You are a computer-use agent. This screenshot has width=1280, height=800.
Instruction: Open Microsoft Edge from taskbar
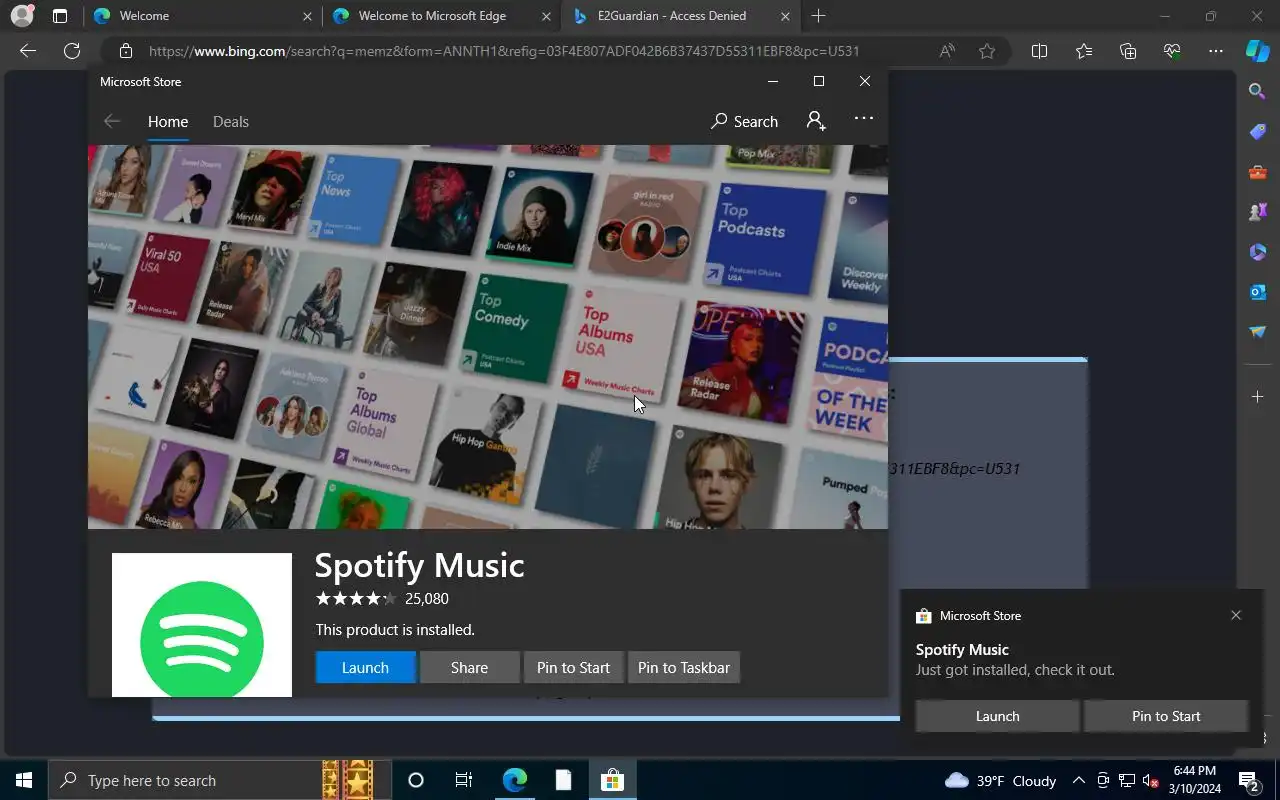[x=514, y=780]
